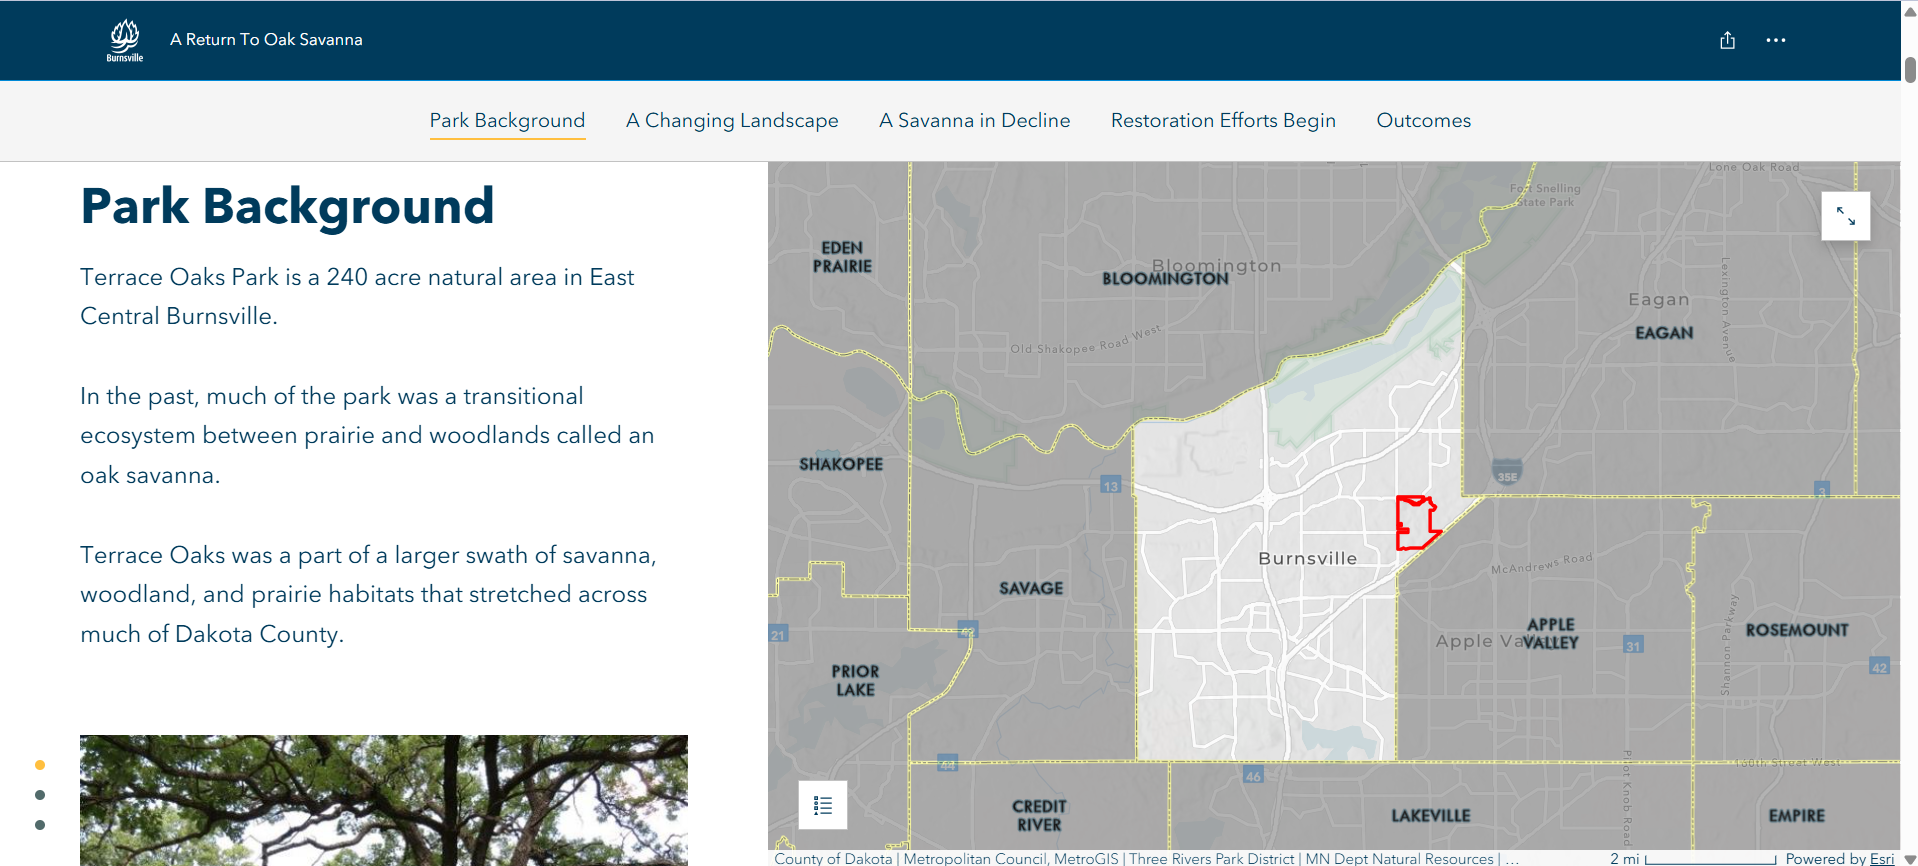Click the SHAKOPEE map label
Viewport: 1918px width, 866px height.
pos(841,464)
